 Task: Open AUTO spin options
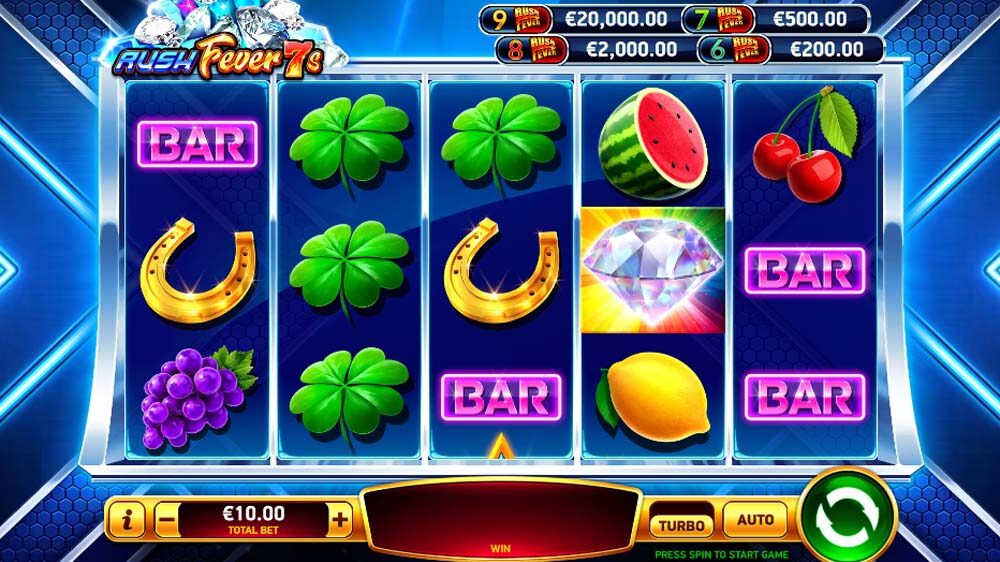pos(755,520)
